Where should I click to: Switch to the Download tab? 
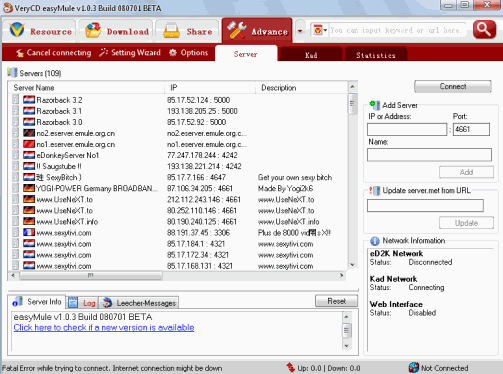pyautogui.click(x=116, y=31)
